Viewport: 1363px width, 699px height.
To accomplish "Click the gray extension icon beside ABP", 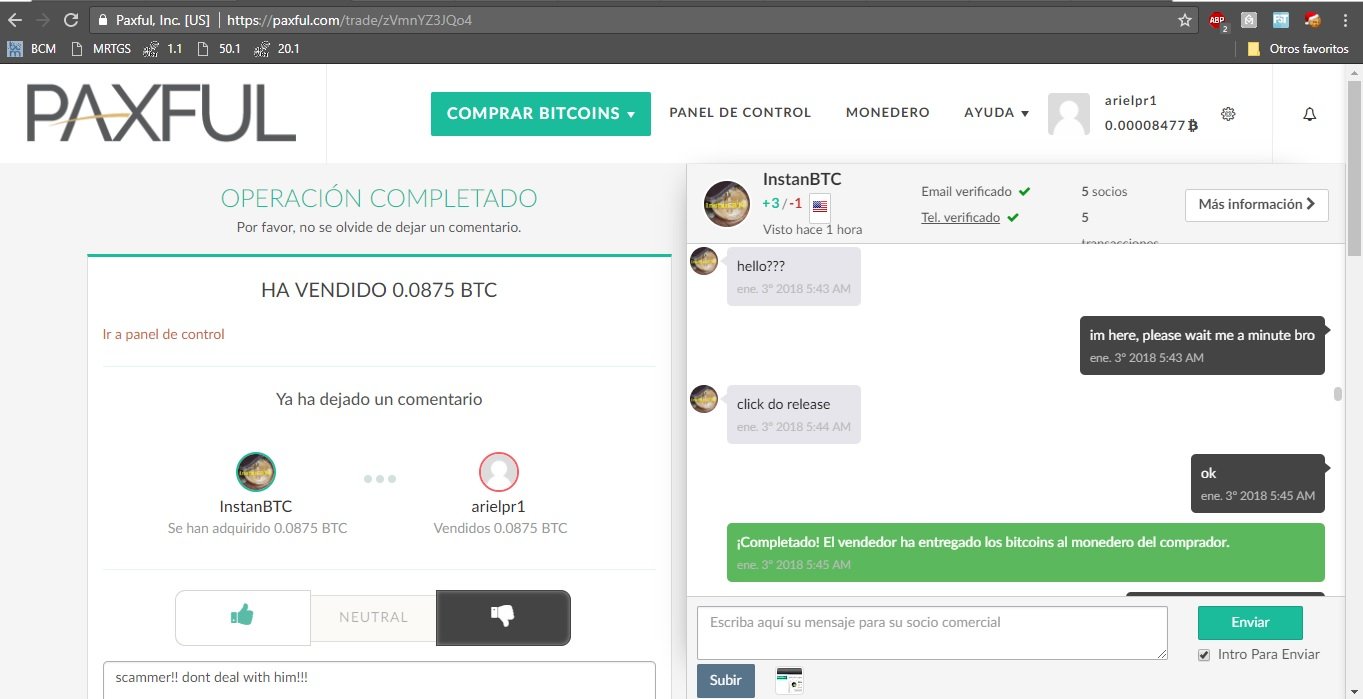I will 1248,19.
